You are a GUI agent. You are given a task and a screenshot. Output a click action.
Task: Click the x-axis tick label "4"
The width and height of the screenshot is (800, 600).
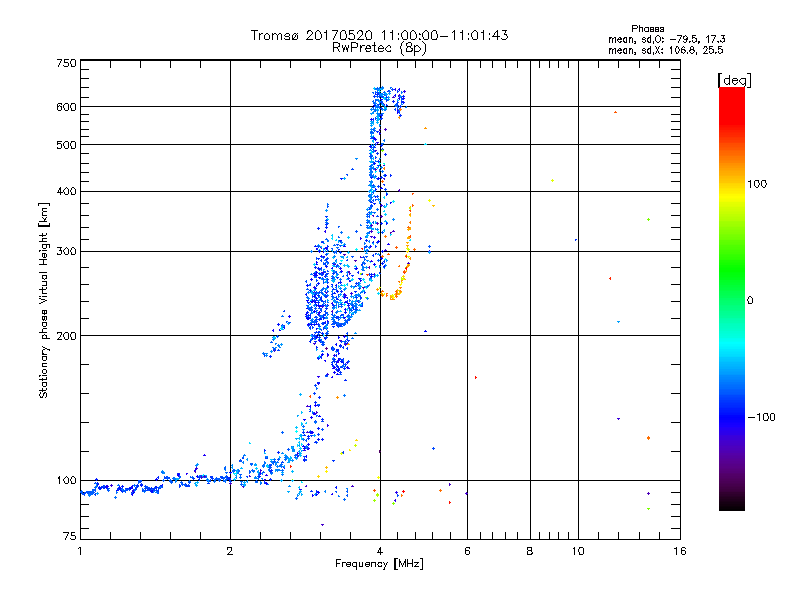380,551
